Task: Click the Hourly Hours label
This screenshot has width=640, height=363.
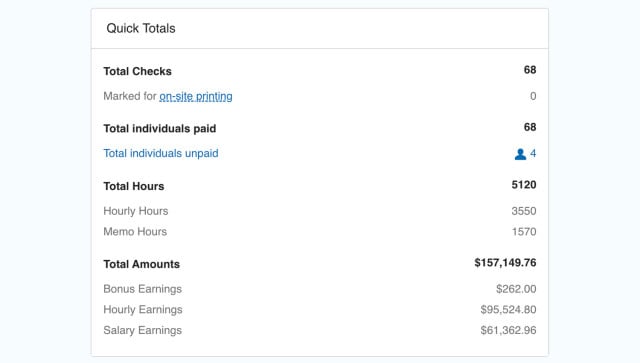Action: coord(136,211)
